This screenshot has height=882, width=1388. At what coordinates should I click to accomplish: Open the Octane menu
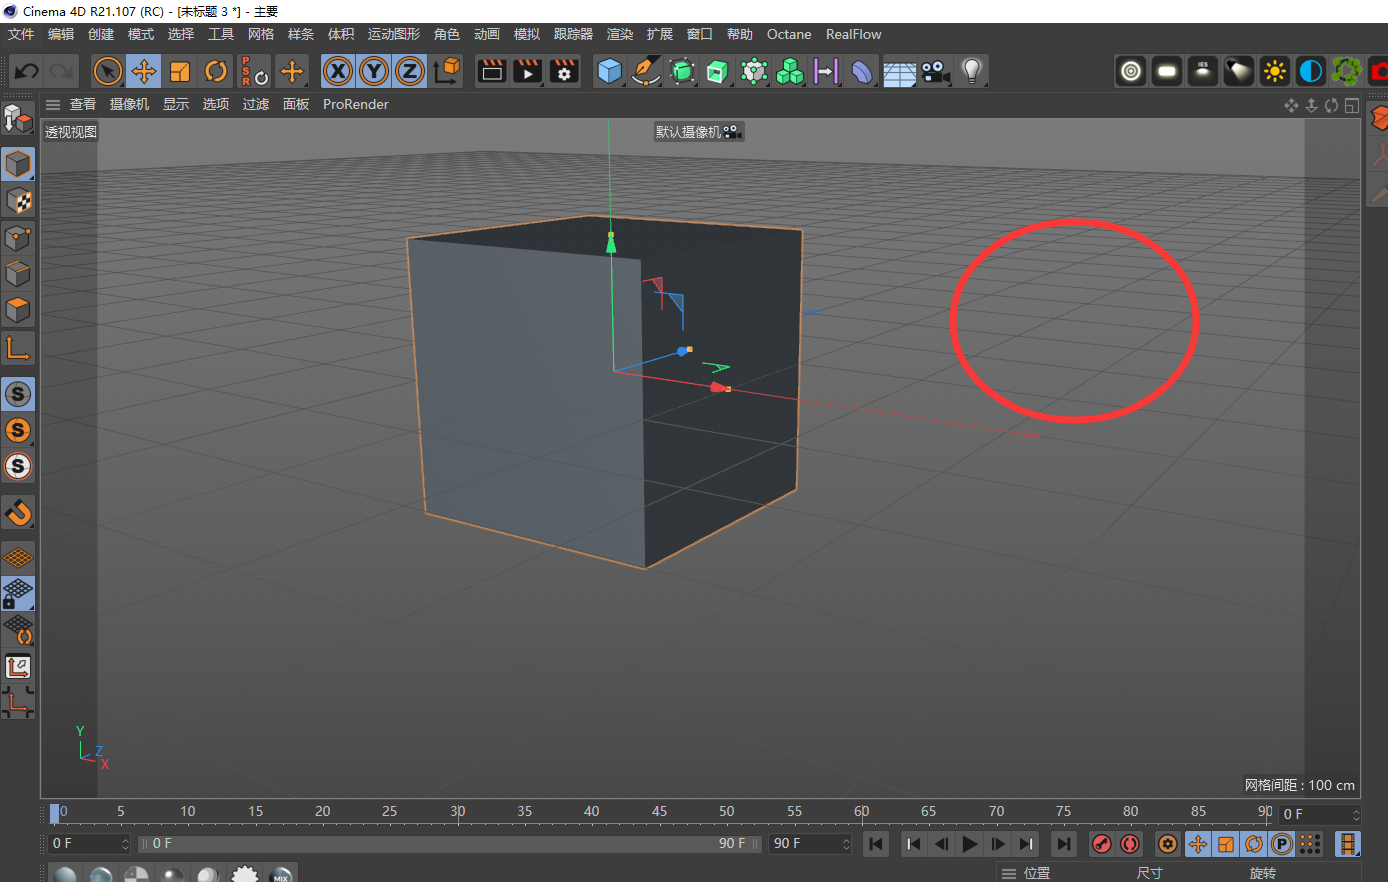coord(789,34)
